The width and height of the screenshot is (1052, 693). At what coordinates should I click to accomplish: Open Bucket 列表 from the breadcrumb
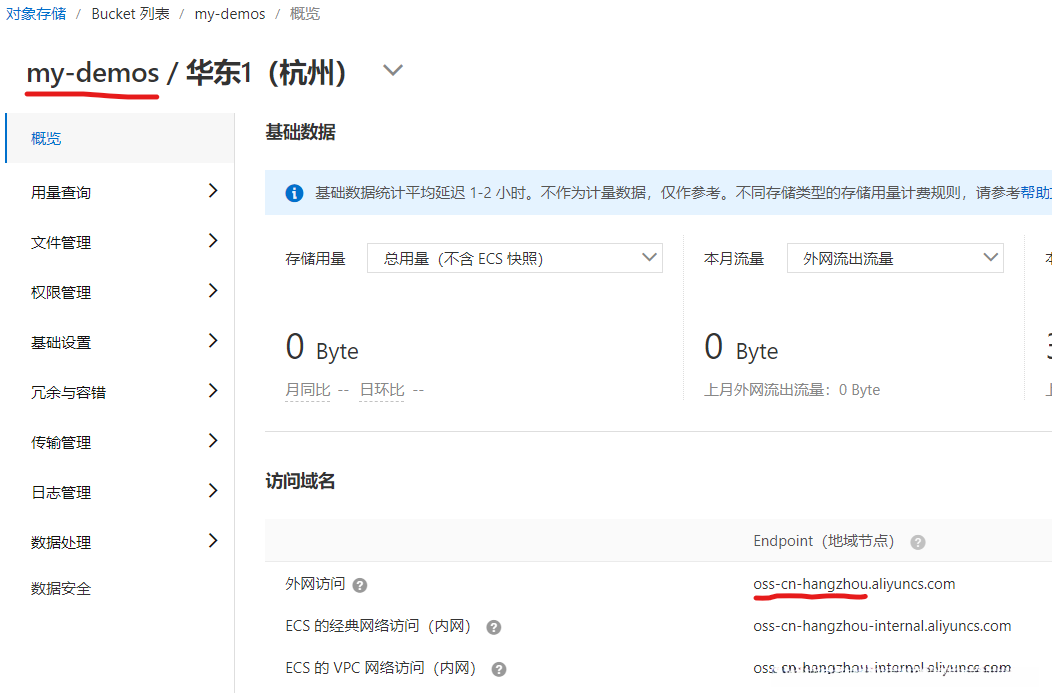pos(130,13)
